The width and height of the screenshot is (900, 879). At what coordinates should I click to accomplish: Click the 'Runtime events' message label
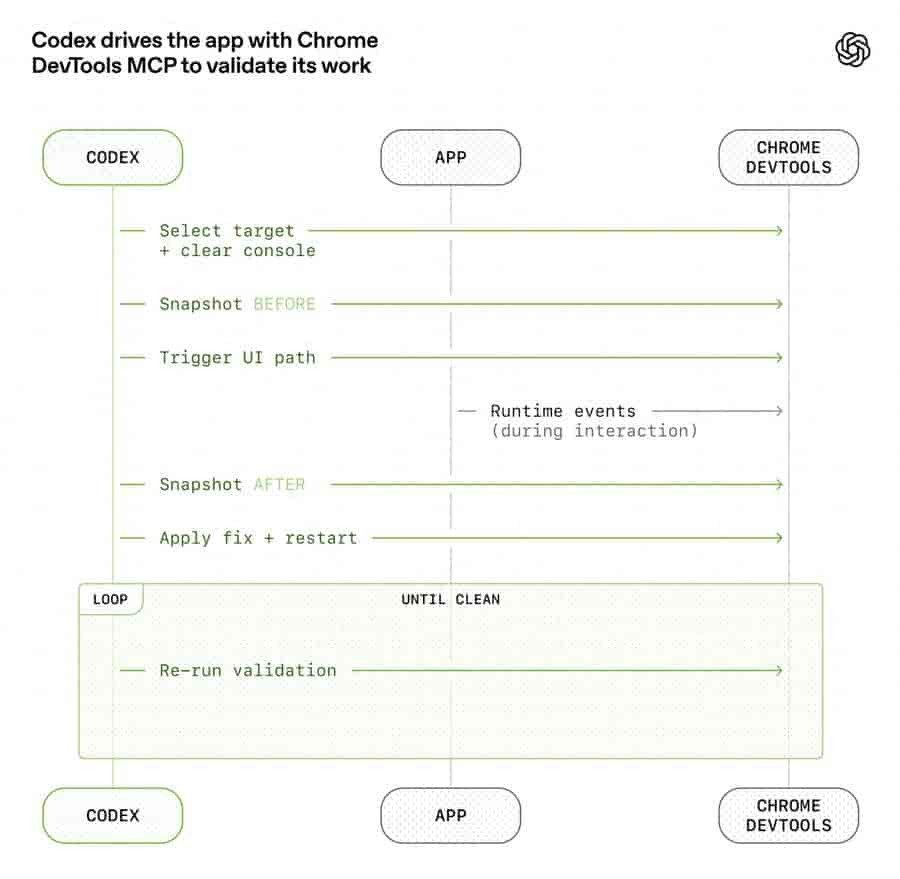(x=563, y=411)
